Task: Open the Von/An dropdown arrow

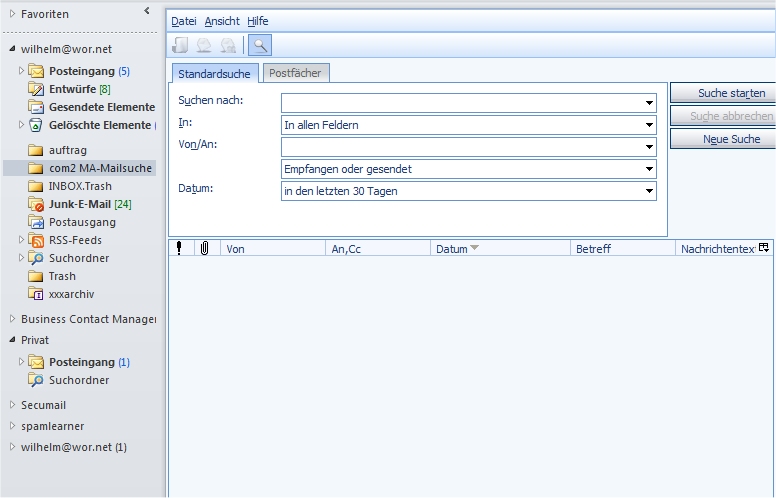Action: pos(649,147)
